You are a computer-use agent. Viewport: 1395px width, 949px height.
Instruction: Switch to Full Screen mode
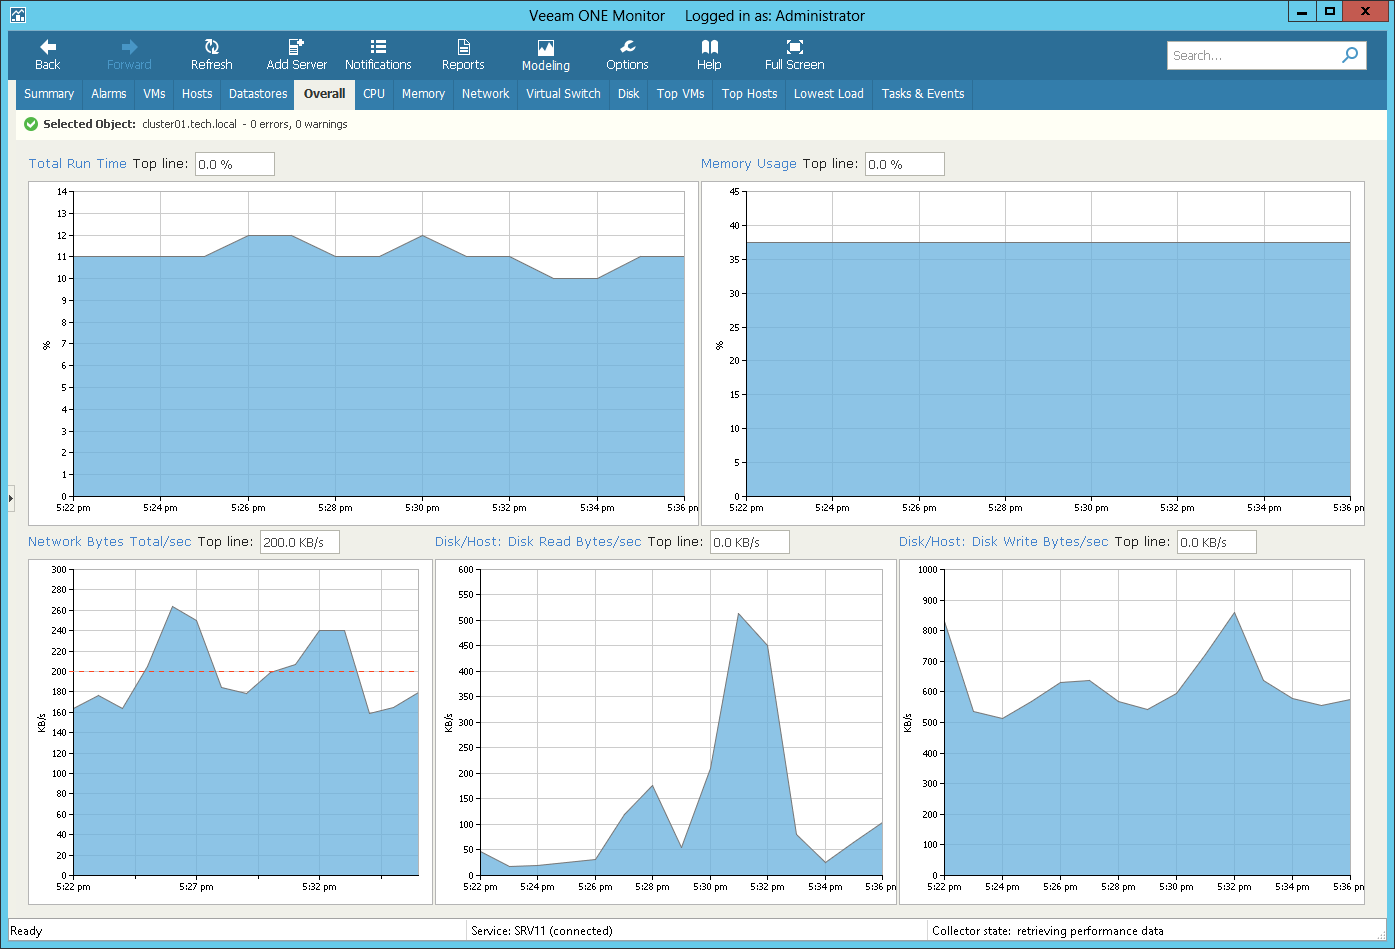[x=794, y=55]
